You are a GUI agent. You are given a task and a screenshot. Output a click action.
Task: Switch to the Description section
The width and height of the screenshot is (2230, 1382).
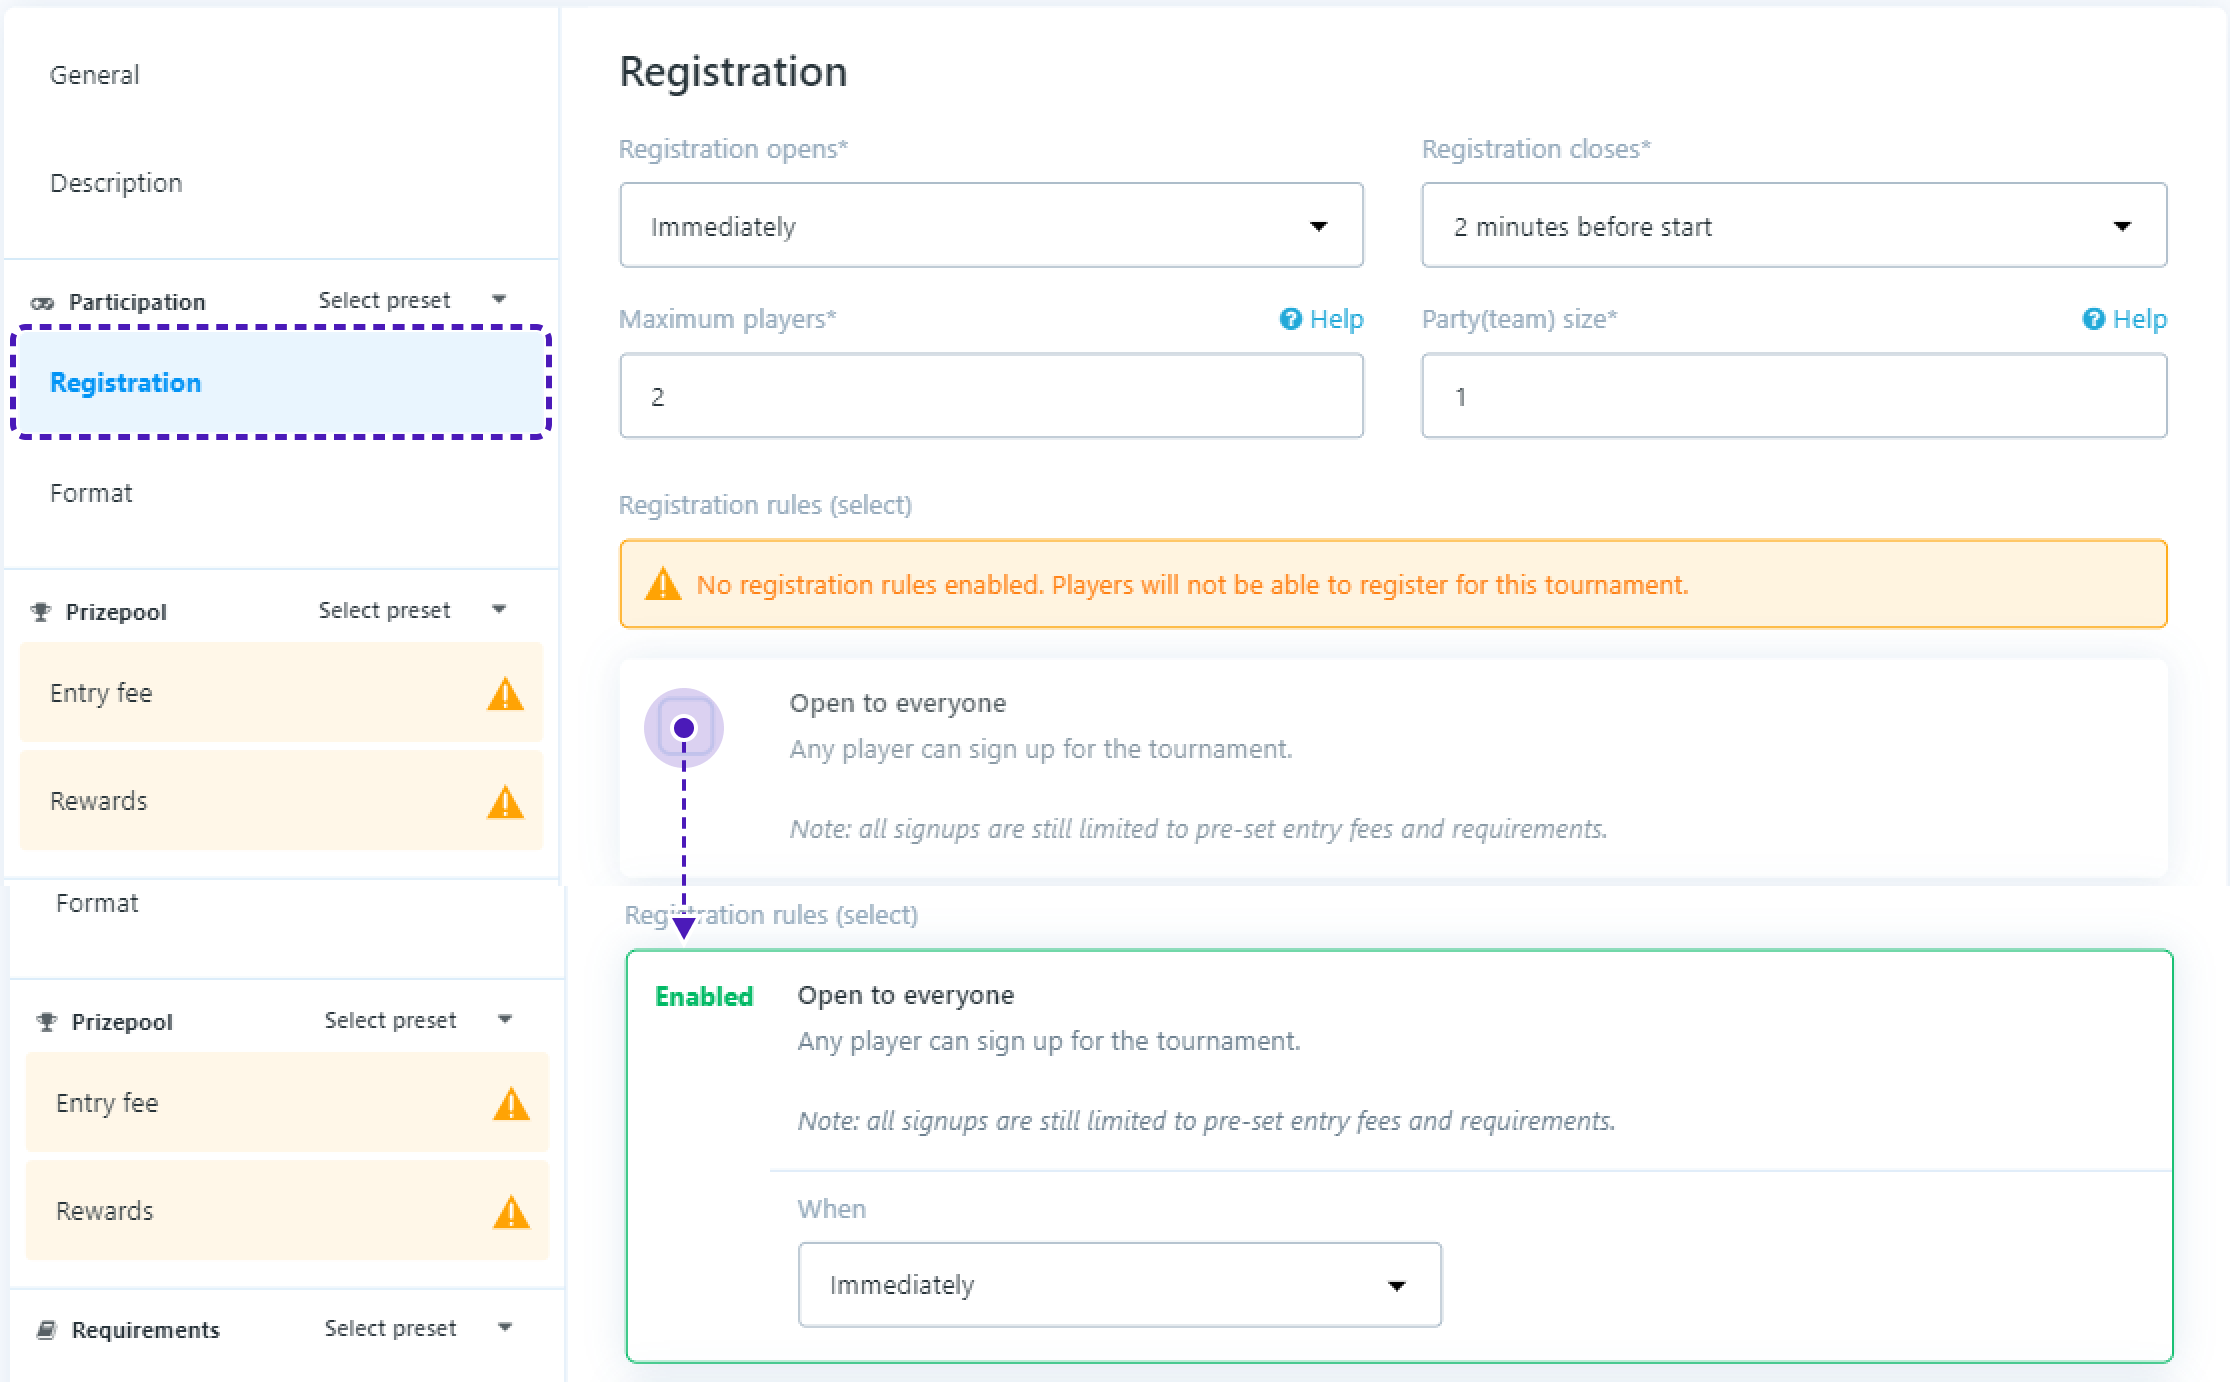click(x=116, y=183)
